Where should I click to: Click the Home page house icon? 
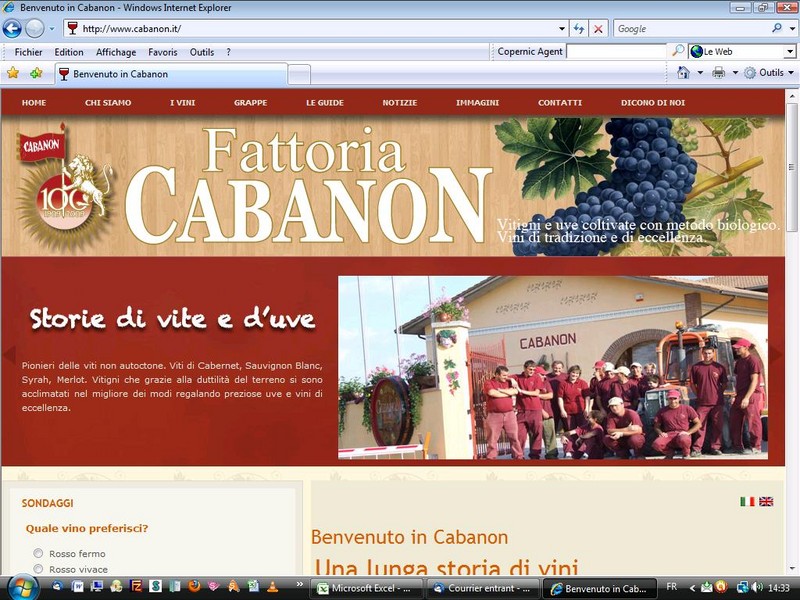tap(683, 72)
